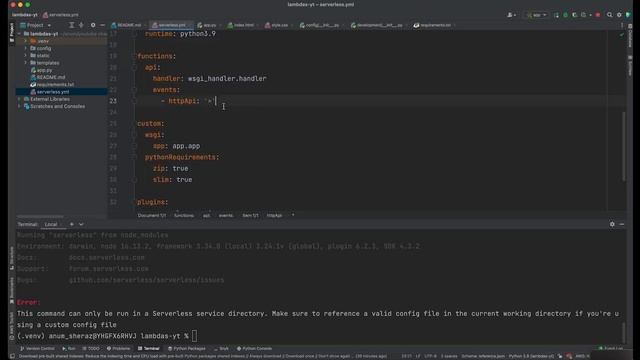This screenshot has width=640, height=360.
Task: Add a new terminal session
Action: click(x=71, y=224)
